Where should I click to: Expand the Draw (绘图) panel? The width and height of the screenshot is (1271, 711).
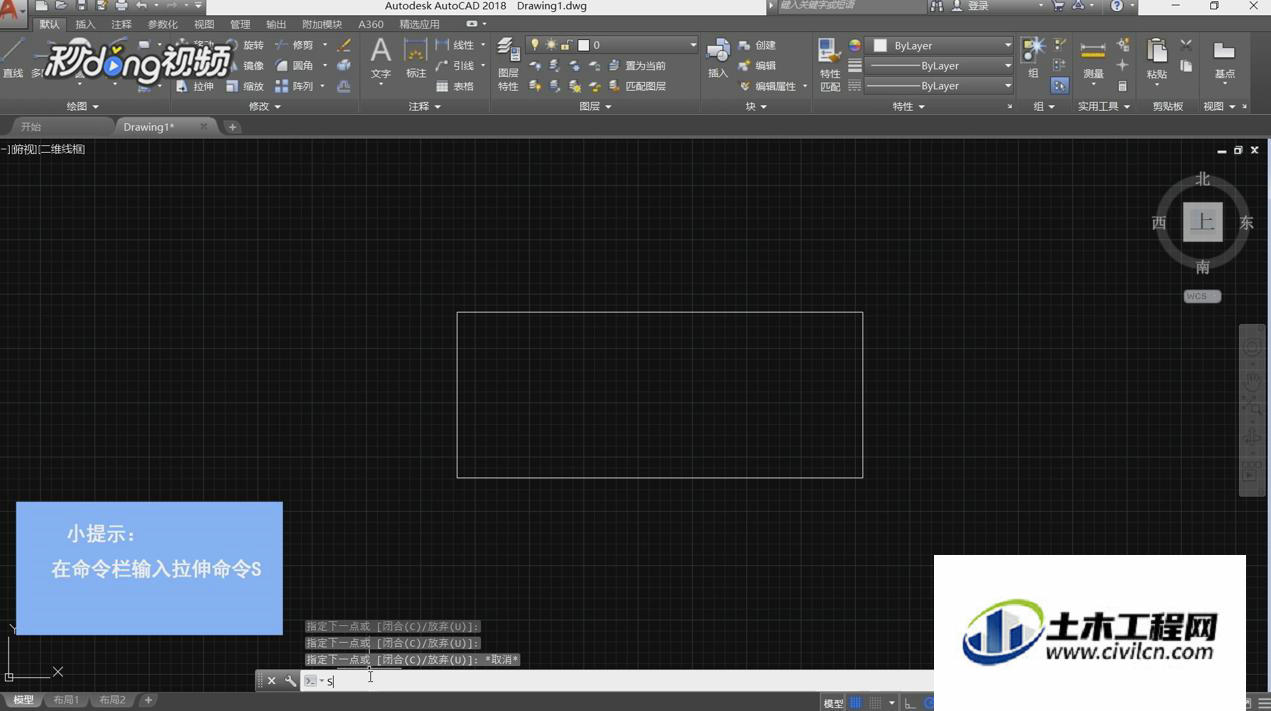82,106
